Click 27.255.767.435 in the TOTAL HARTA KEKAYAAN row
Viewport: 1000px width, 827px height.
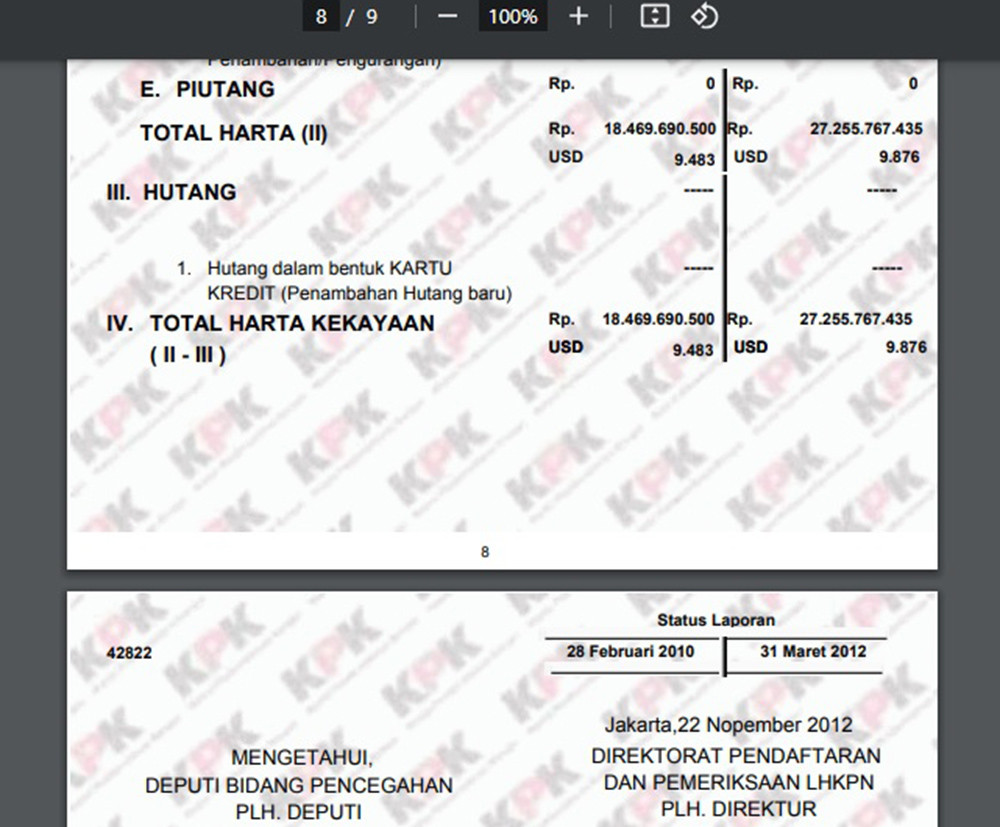pyautogui.click(x=856, y=319)
